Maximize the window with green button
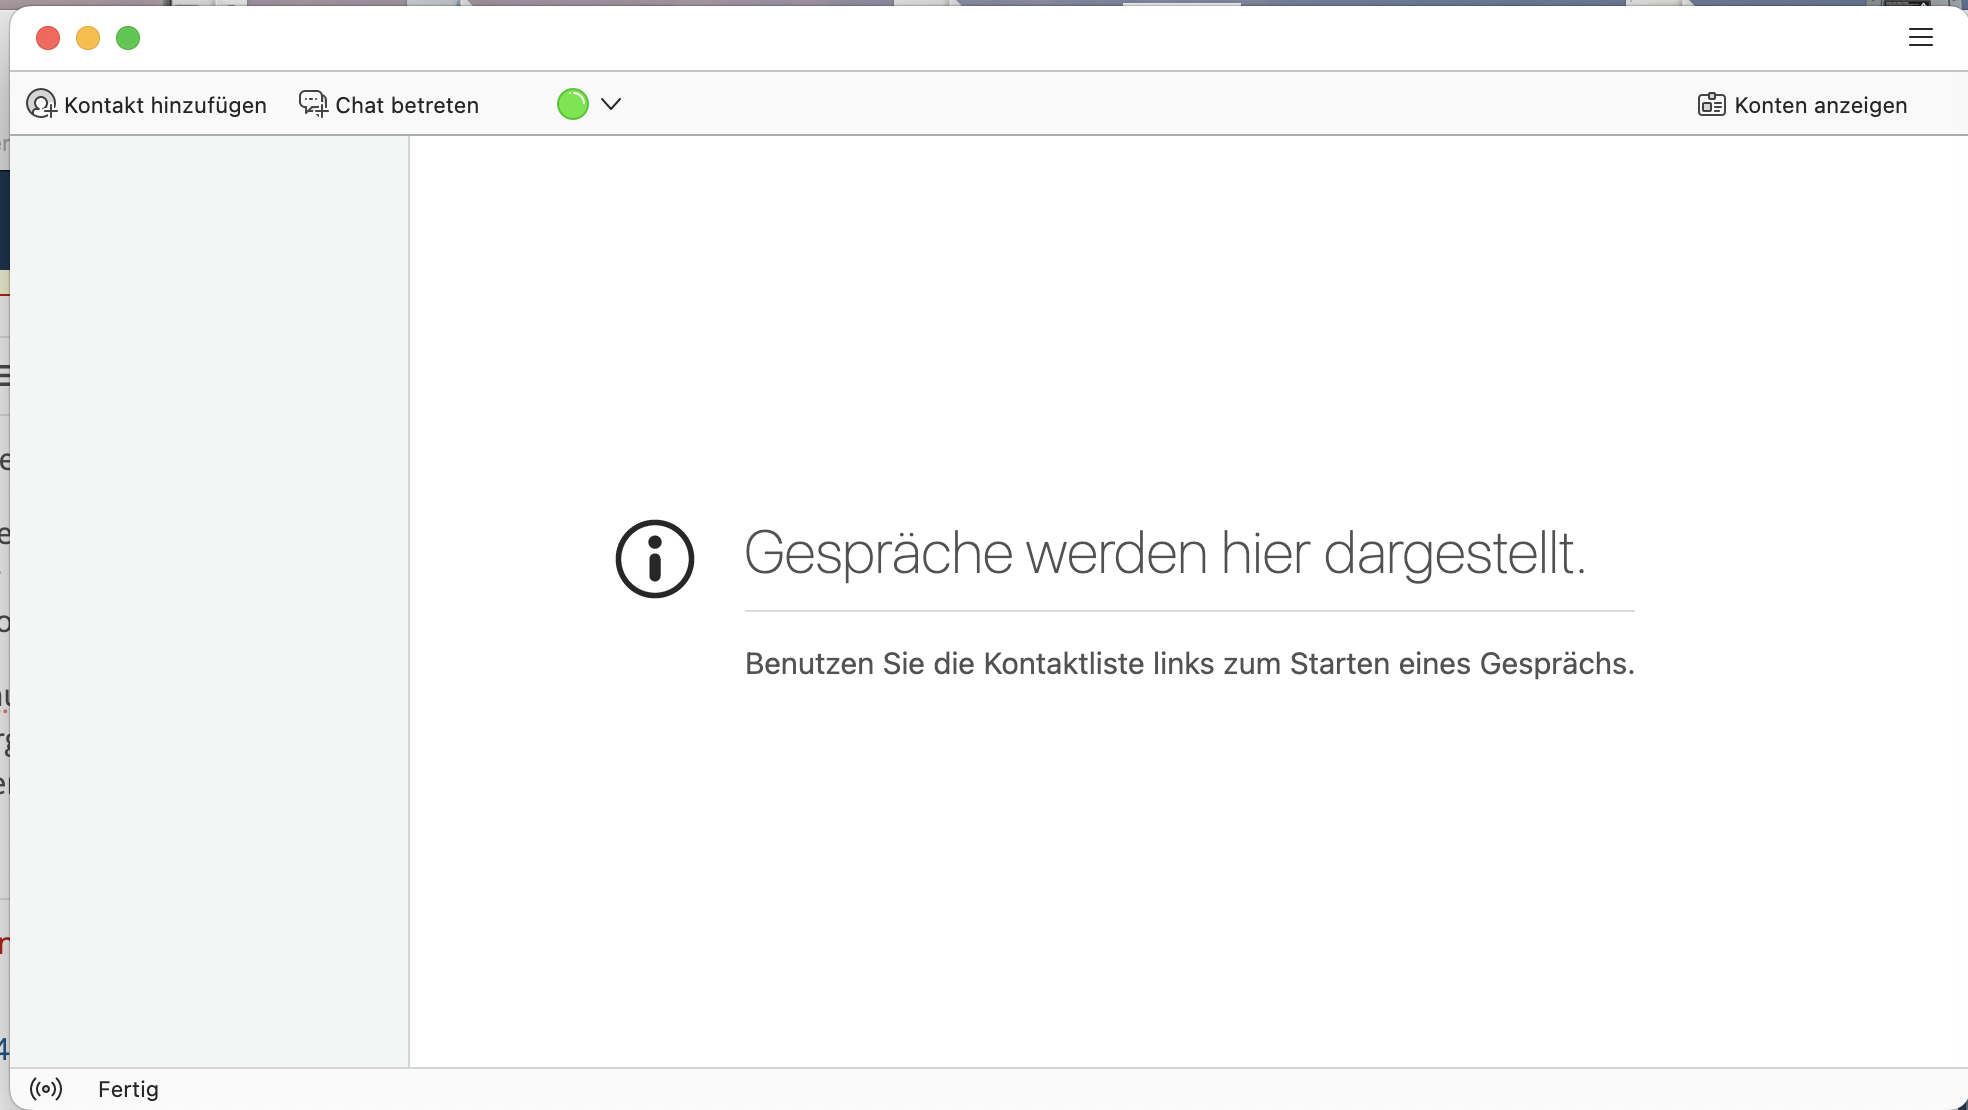Viewport: 1968px width, 1110px height. [x=128, y=38]
